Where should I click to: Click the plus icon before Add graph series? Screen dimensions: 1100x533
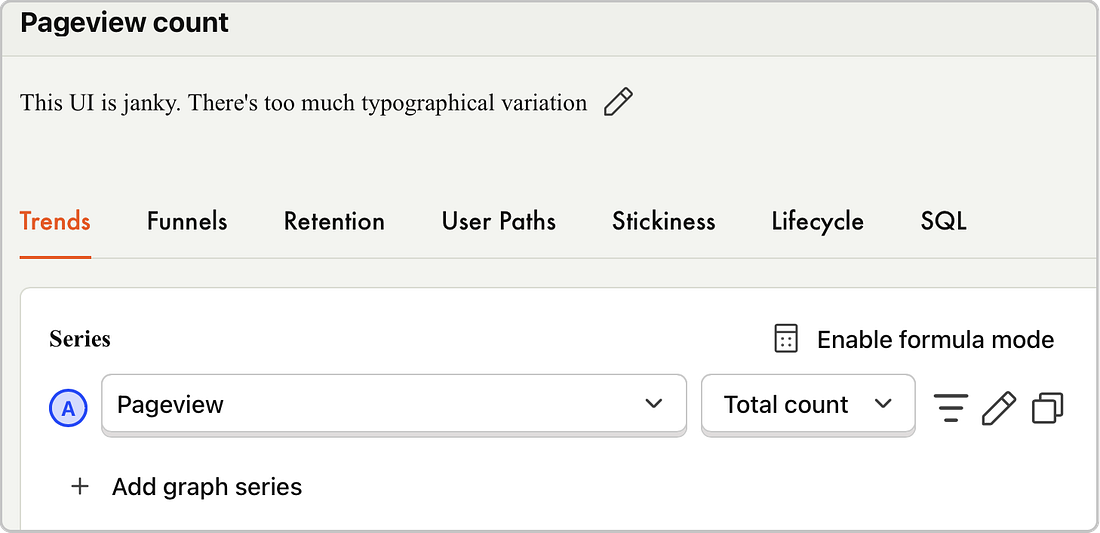(x=81, y=486)
